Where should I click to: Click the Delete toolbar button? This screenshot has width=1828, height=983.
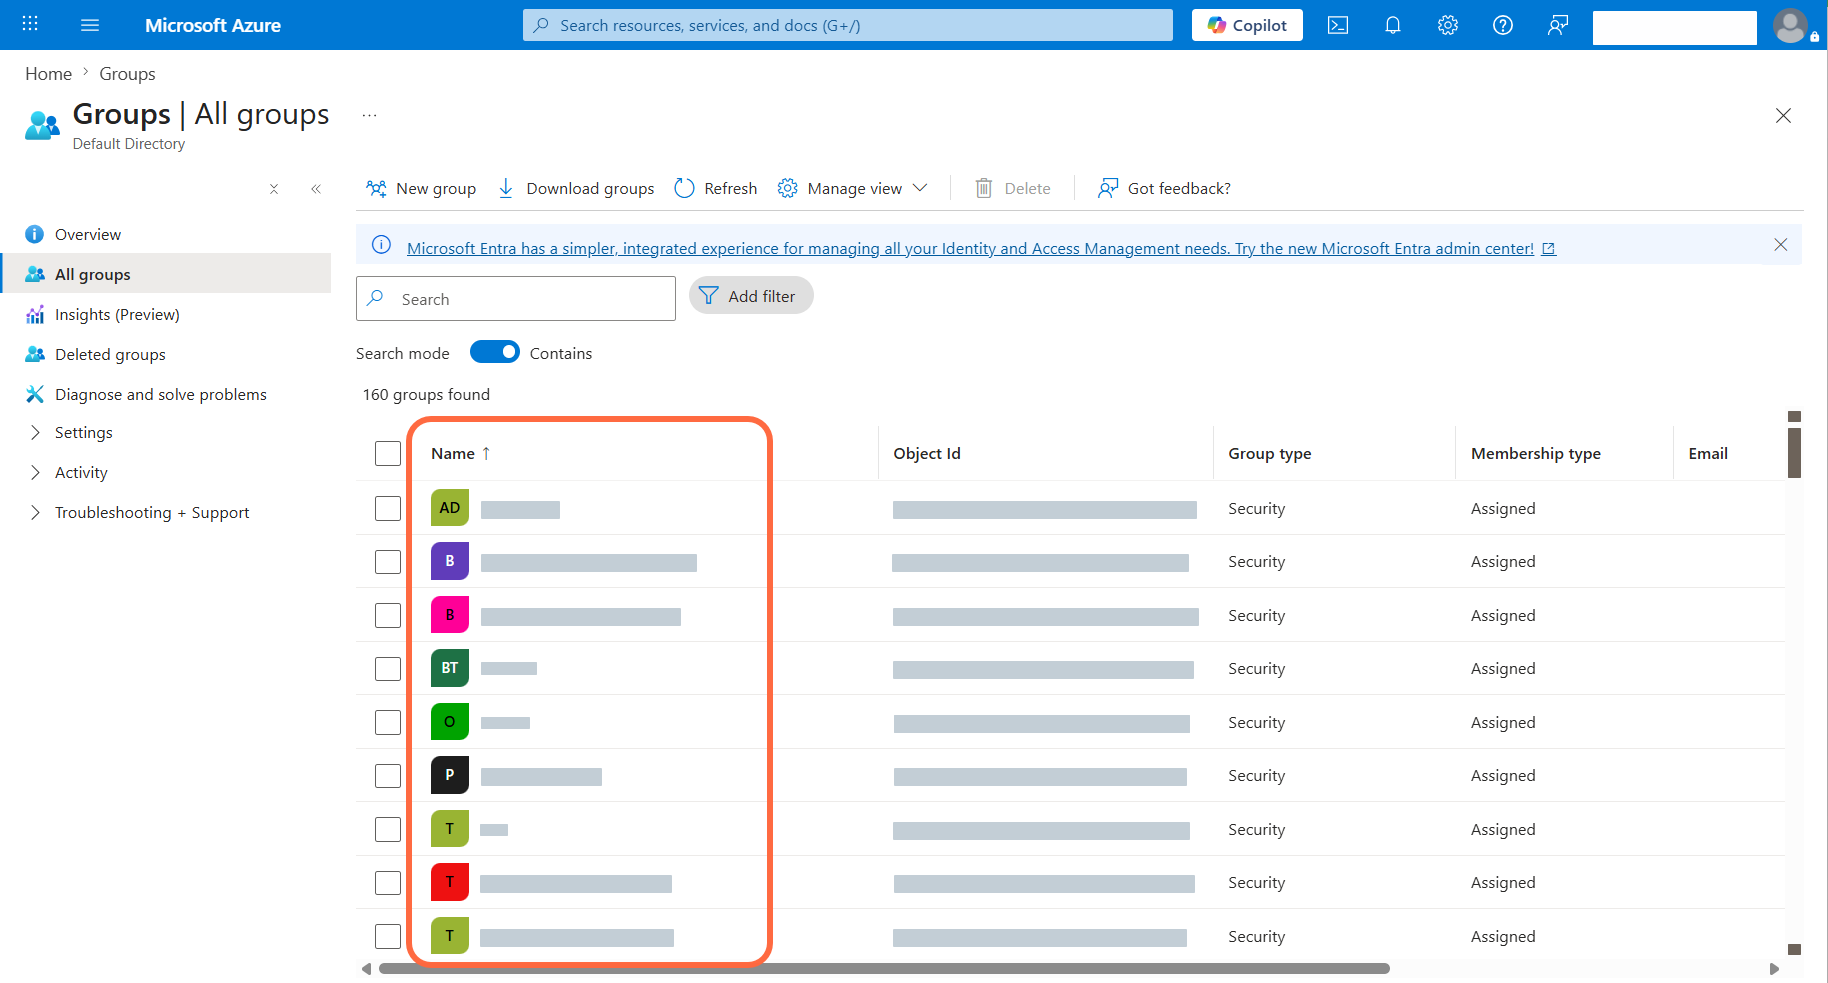[x=1013, y=188]
